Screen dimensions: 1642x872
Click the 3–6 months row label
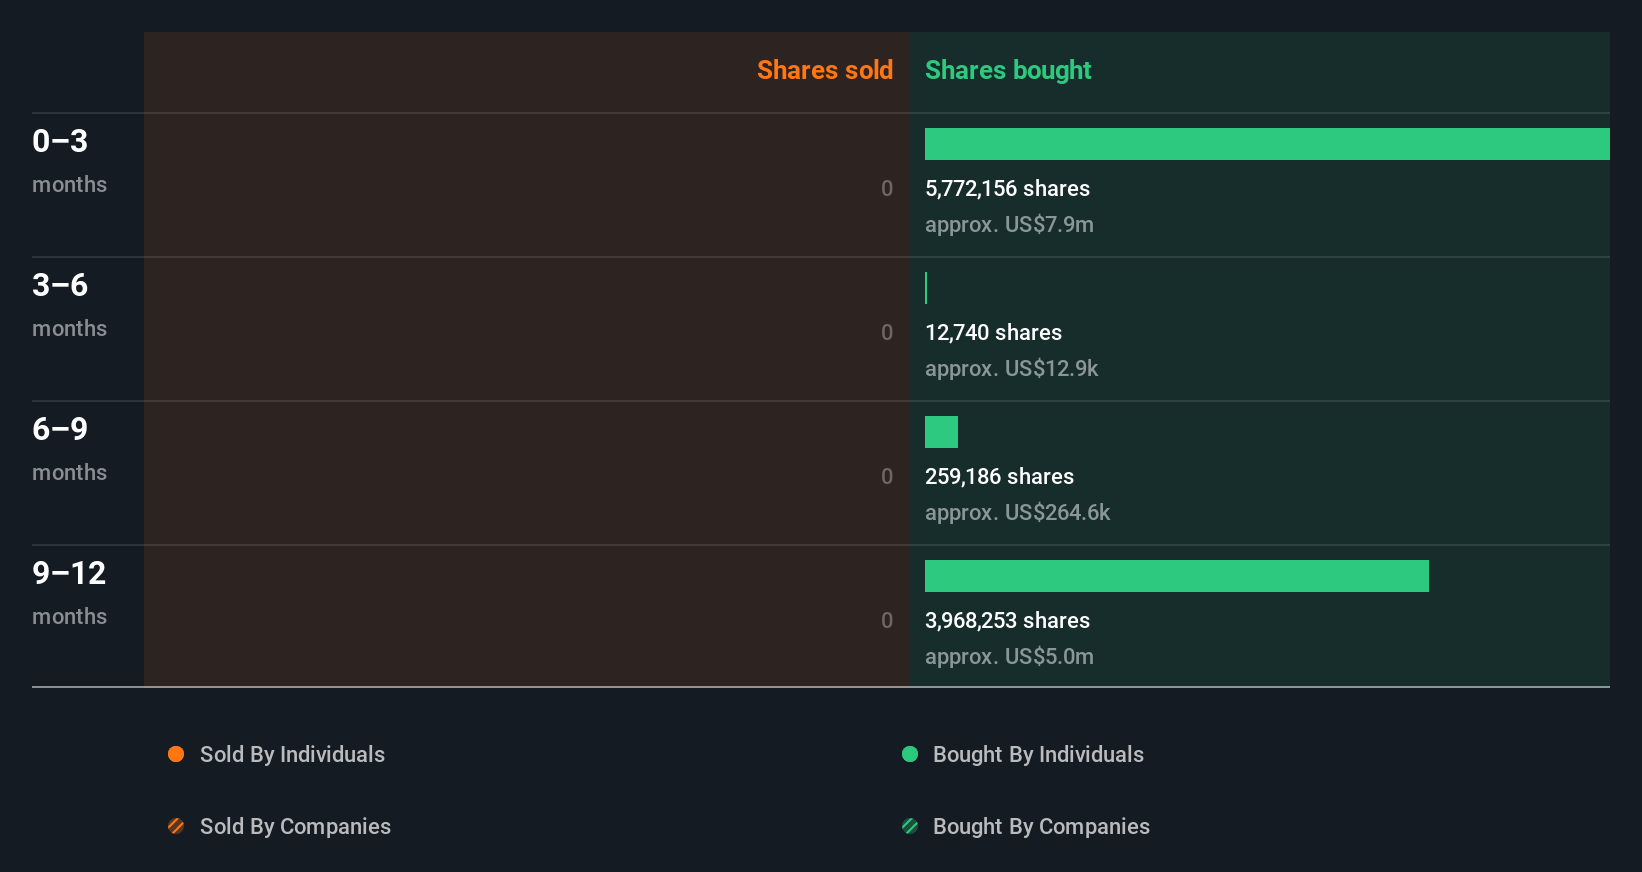tap(69, 305)
